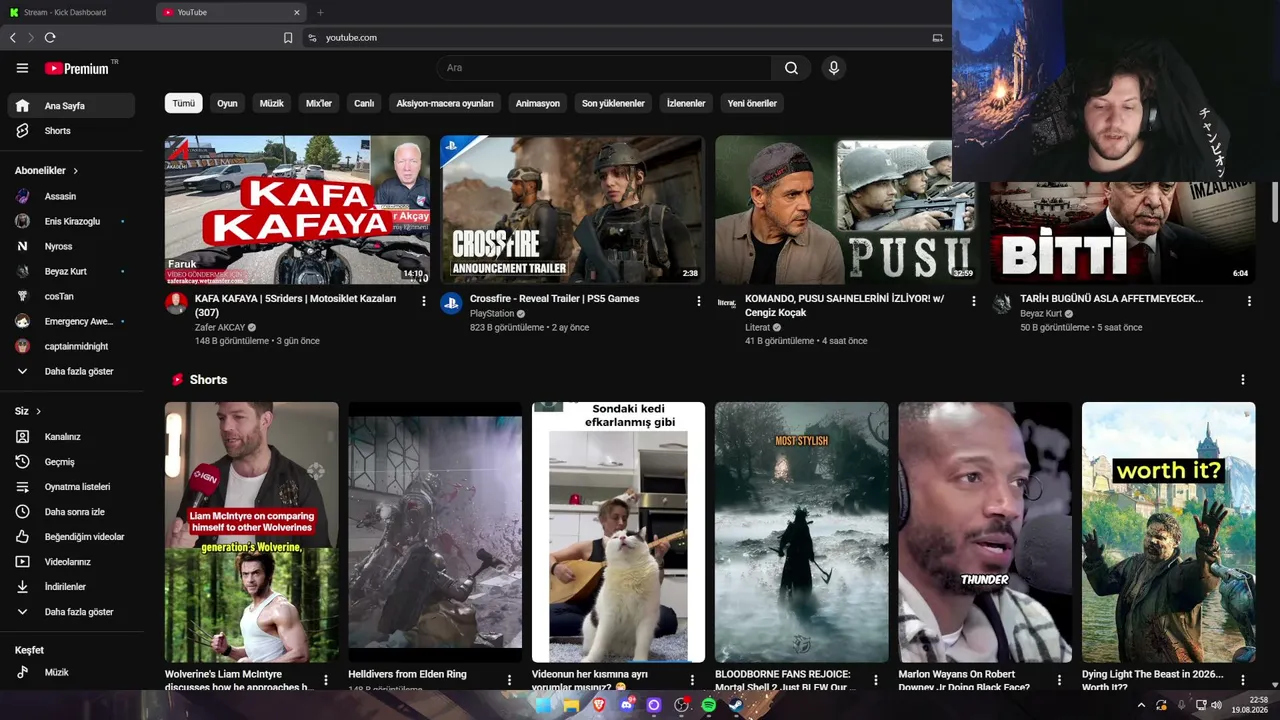Open the Siz section arrow
This screenshot has width=1280, height=720.
(39, 411)
